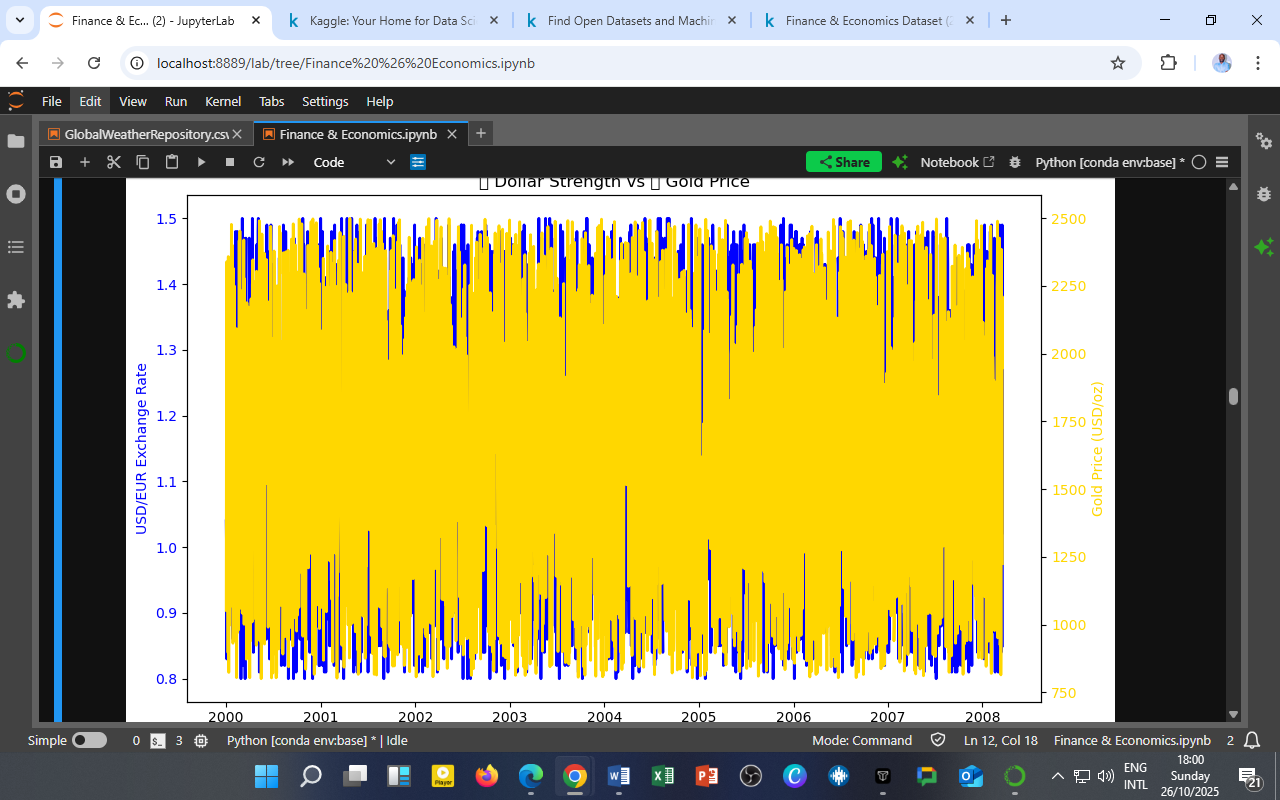Screen dimensions: 1280x800
Task: Open the property inspector gears icon
Action: coord(1264,142)
